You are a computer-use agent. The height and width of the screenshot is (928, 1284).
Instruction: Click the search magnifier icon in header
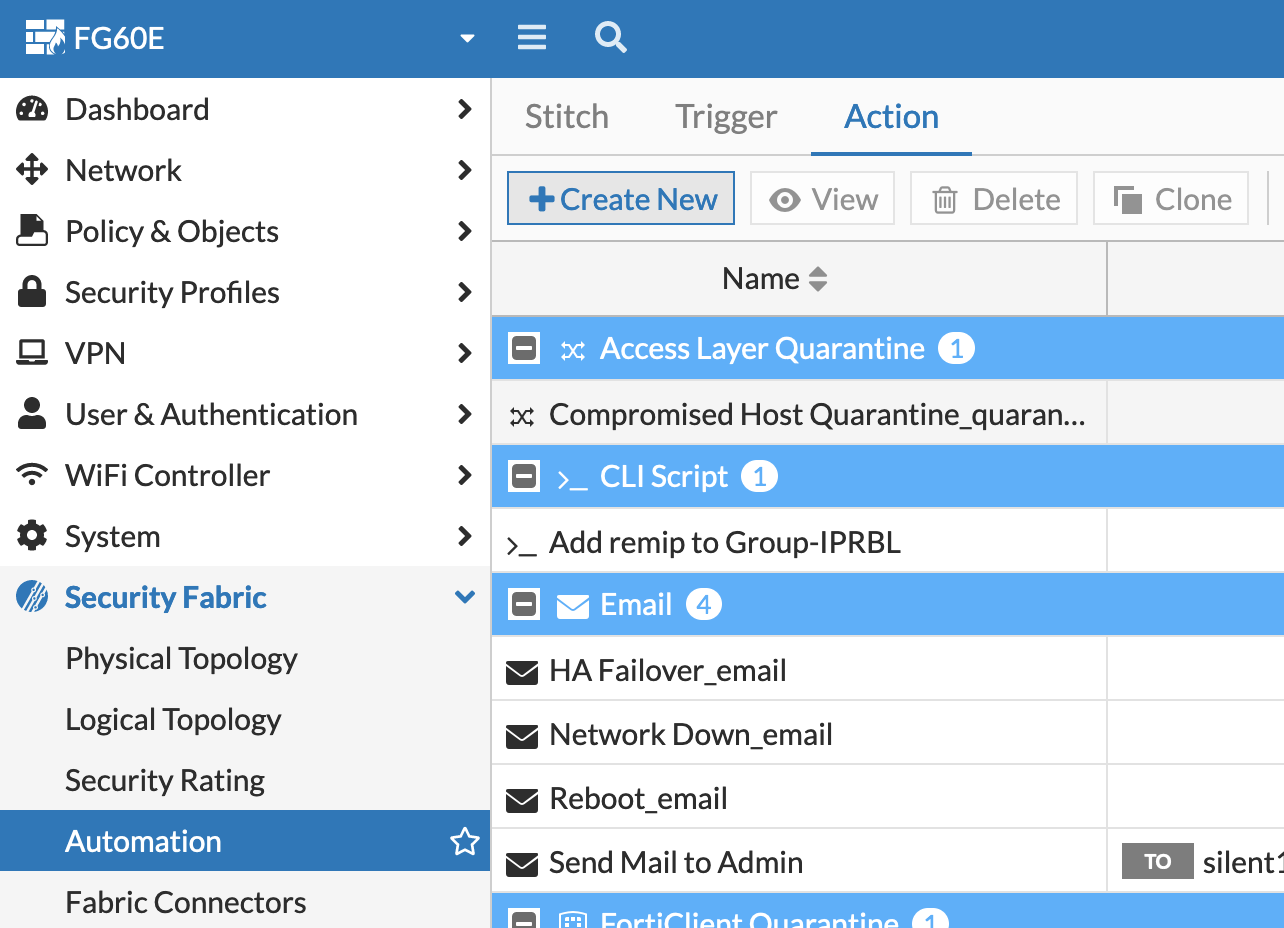[610, 38]
